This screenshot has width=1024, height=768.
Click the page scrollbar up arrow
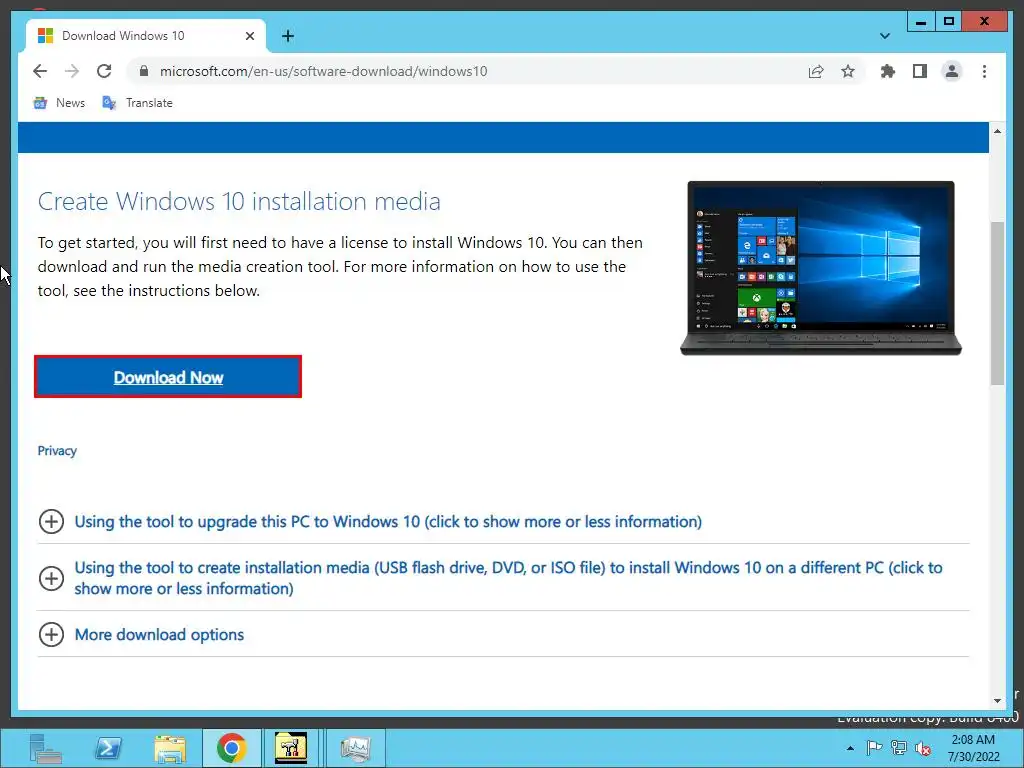(997, 131)
